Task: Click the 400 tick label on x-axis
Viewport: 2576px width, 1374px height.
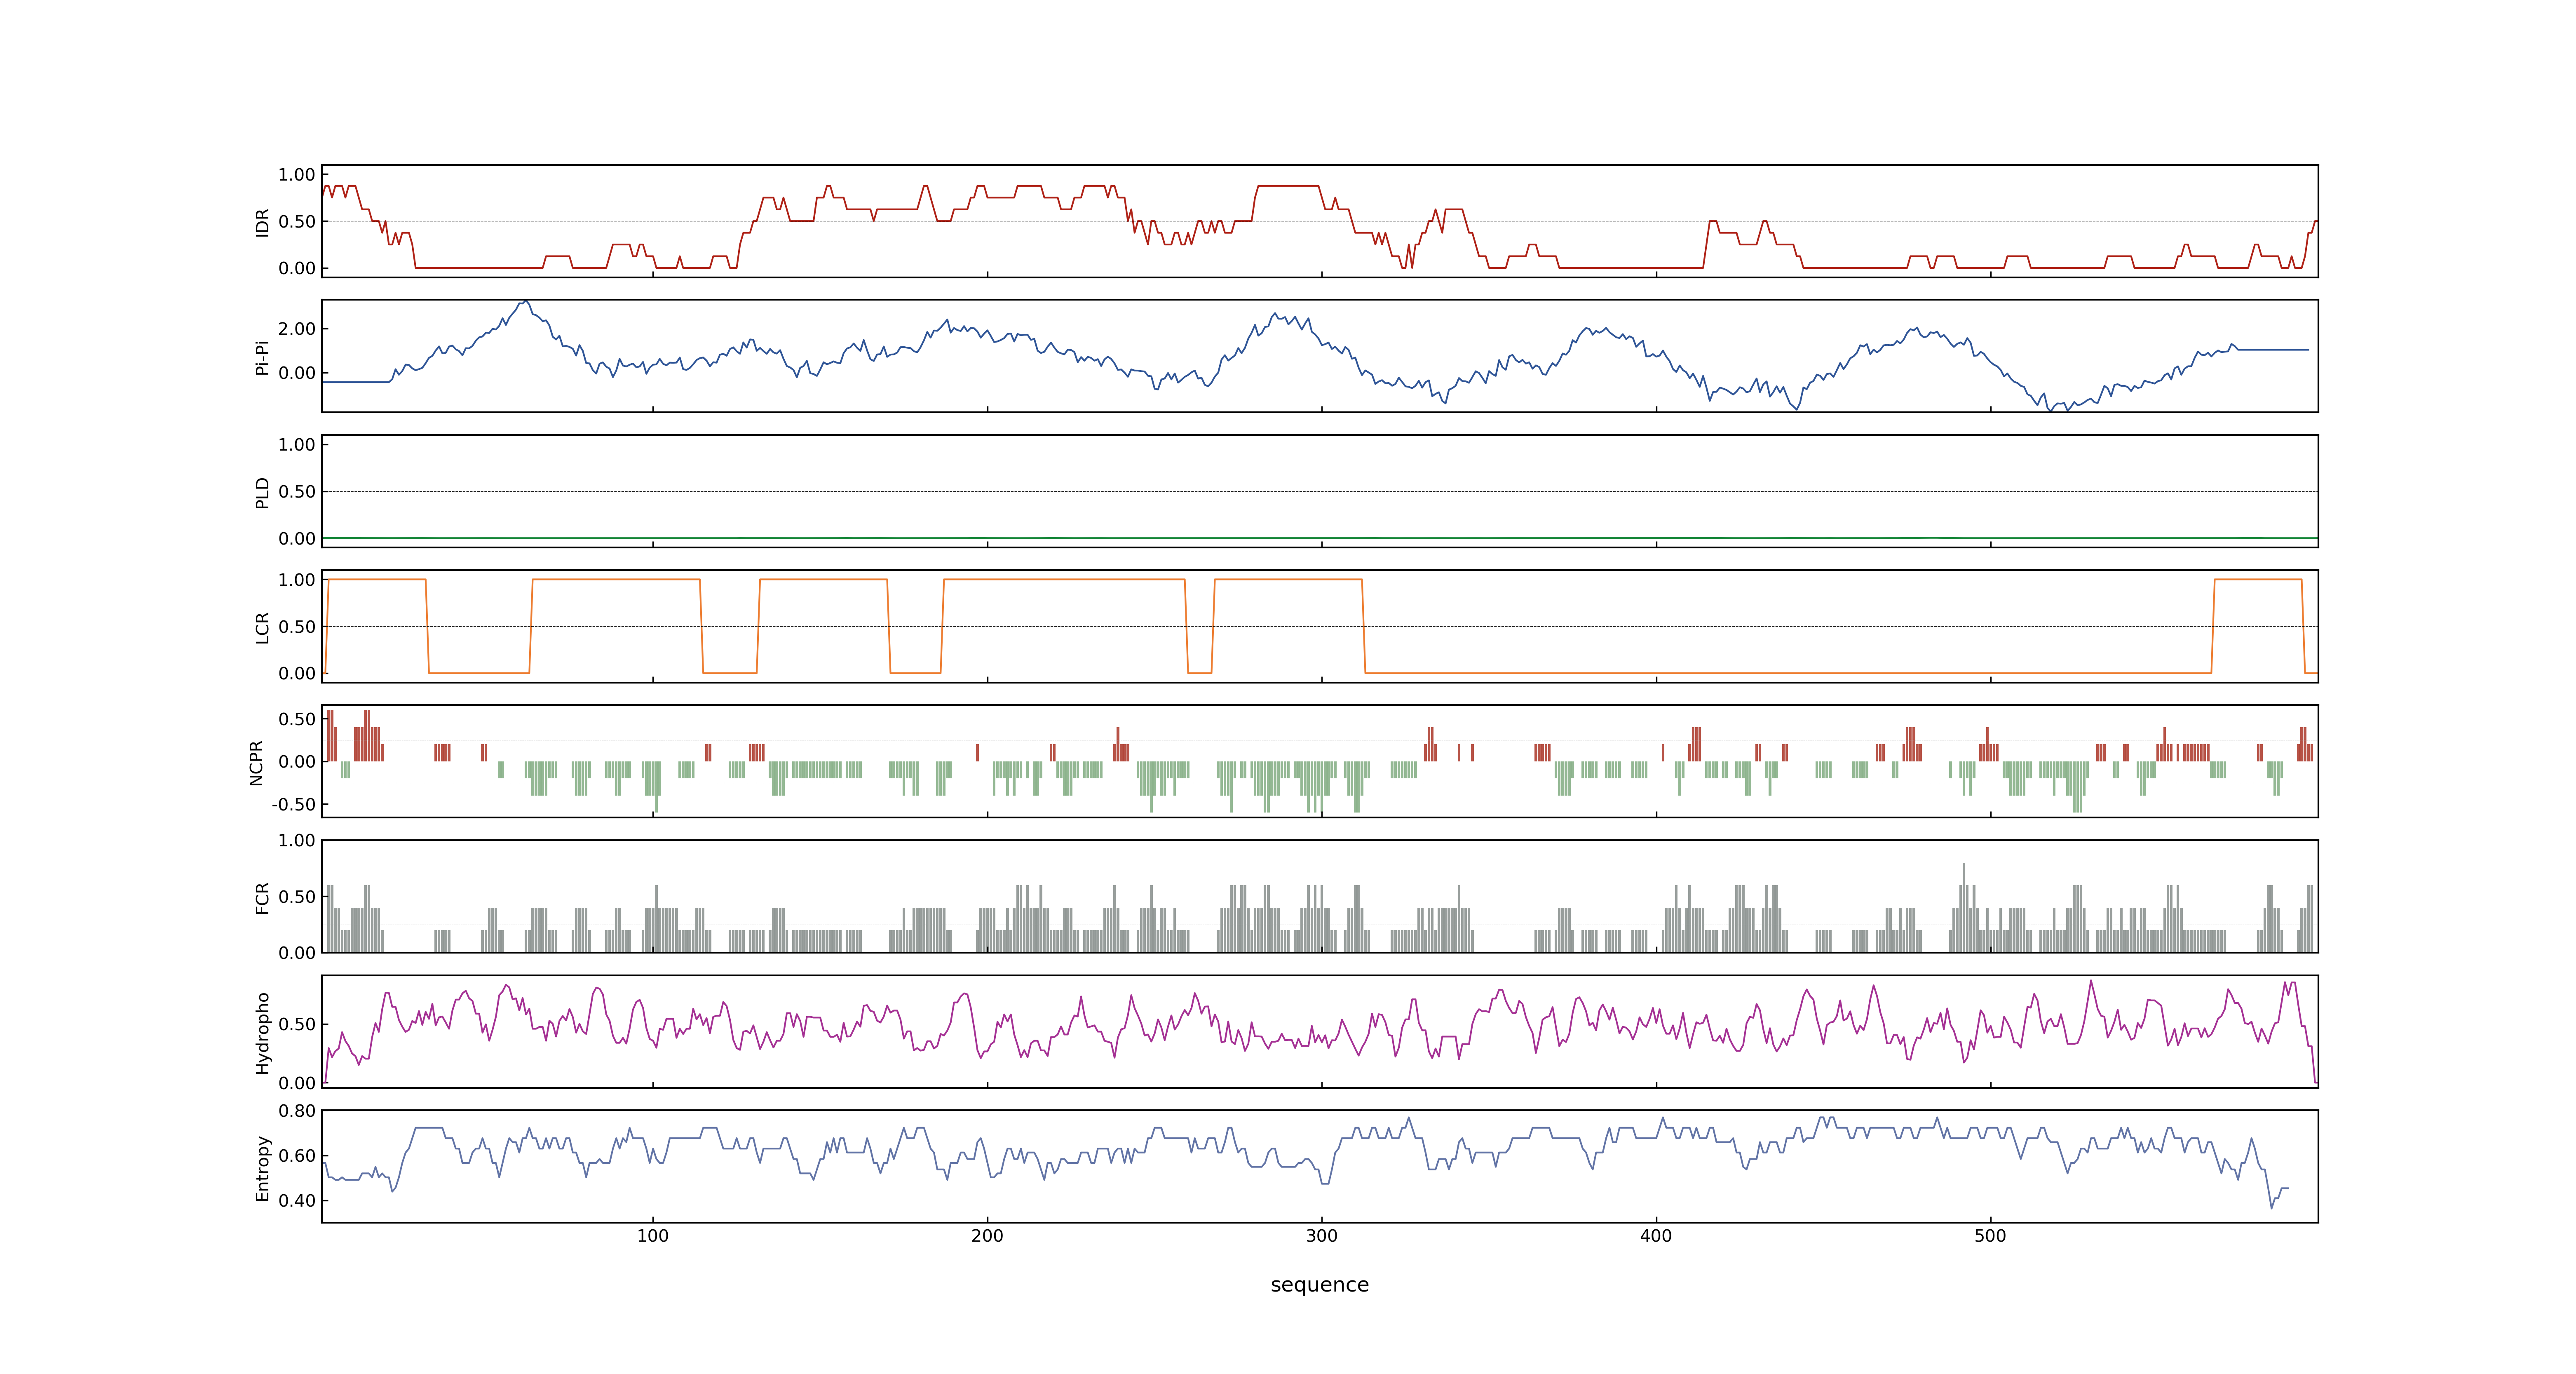Action: point(1656,1236)
